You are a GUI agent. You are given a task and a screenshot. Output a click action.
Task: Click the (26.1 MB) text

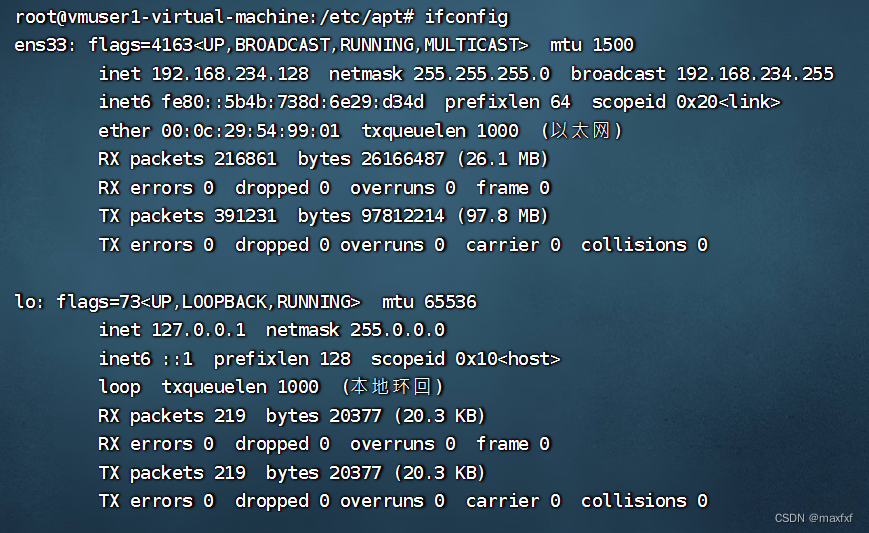tap(503, 160)
